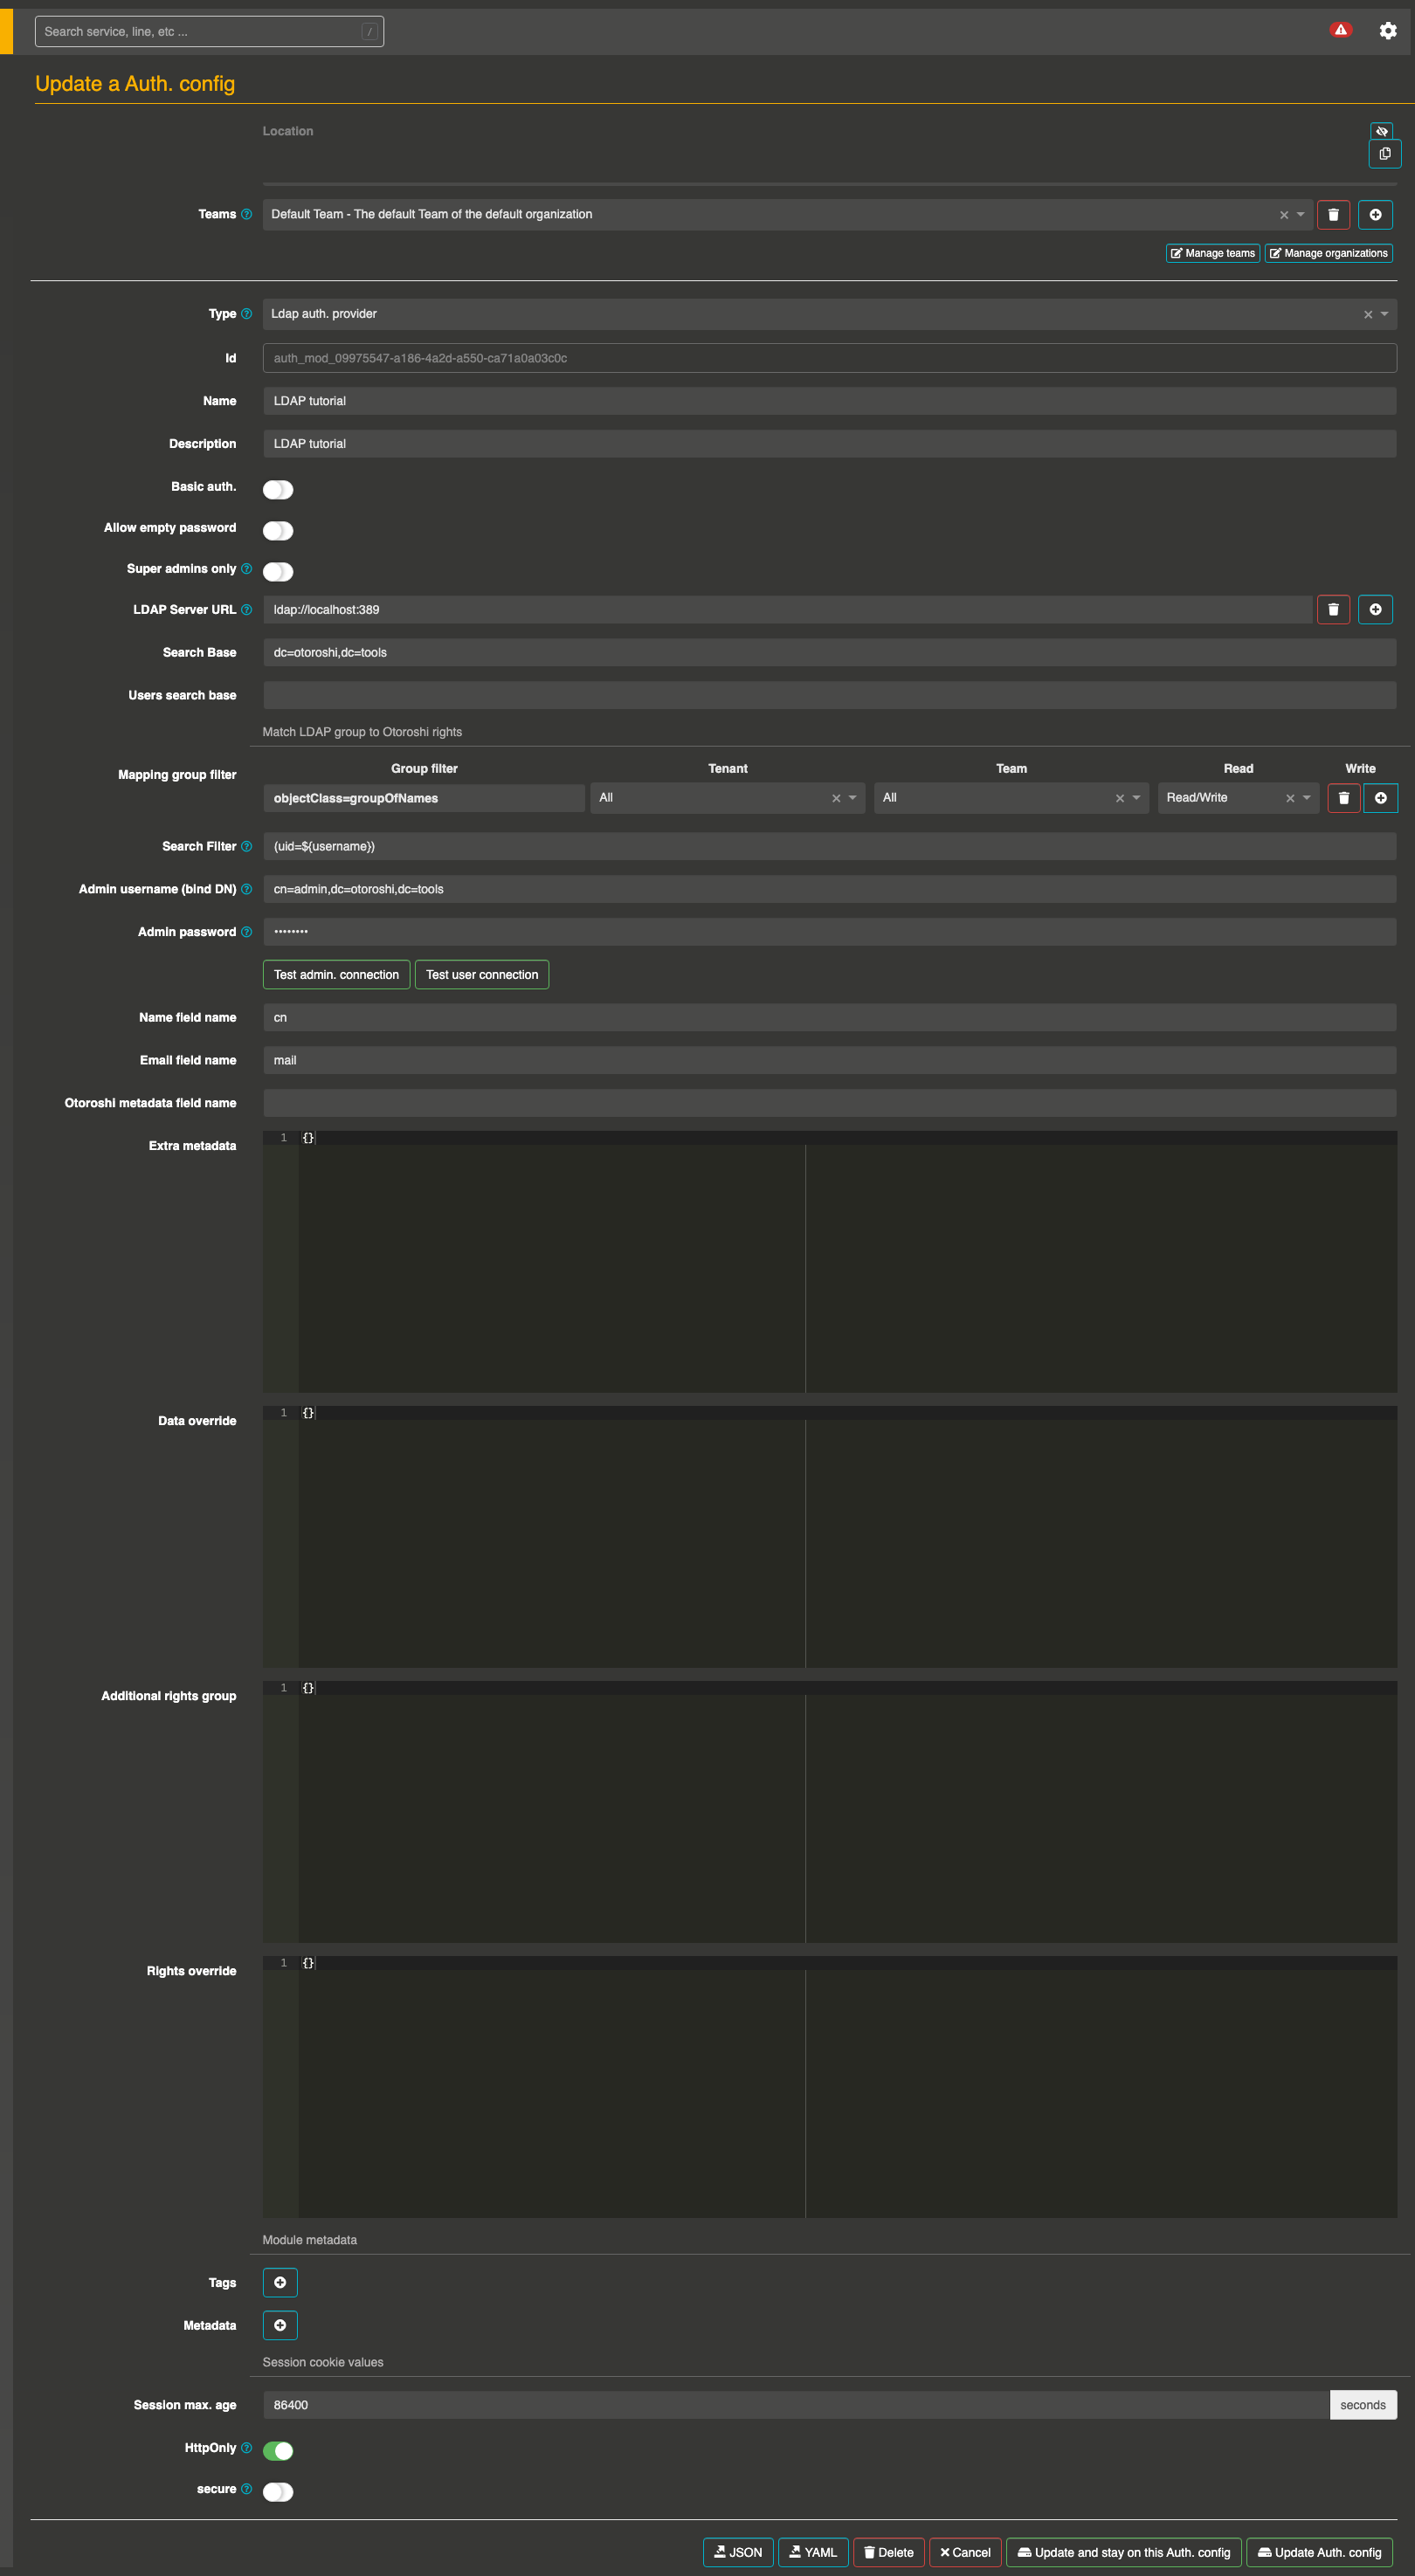Image resolution: width=1415 pixels, height=2576 pixels.
Task: Open the Read/Write rights dropdown
Action: [1306, 798]
